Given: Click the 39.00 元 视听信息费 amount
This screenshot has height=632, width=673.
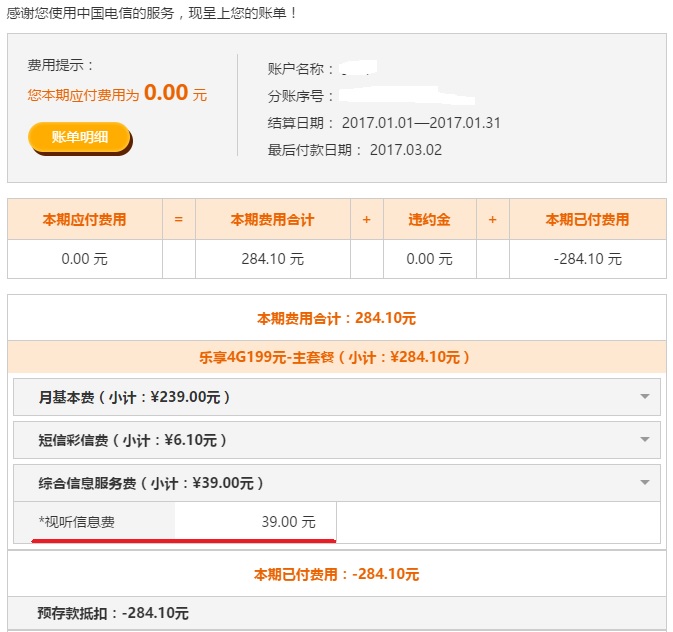Looking at the screenshot, I should pyautogui.click(x=288, y=522).
